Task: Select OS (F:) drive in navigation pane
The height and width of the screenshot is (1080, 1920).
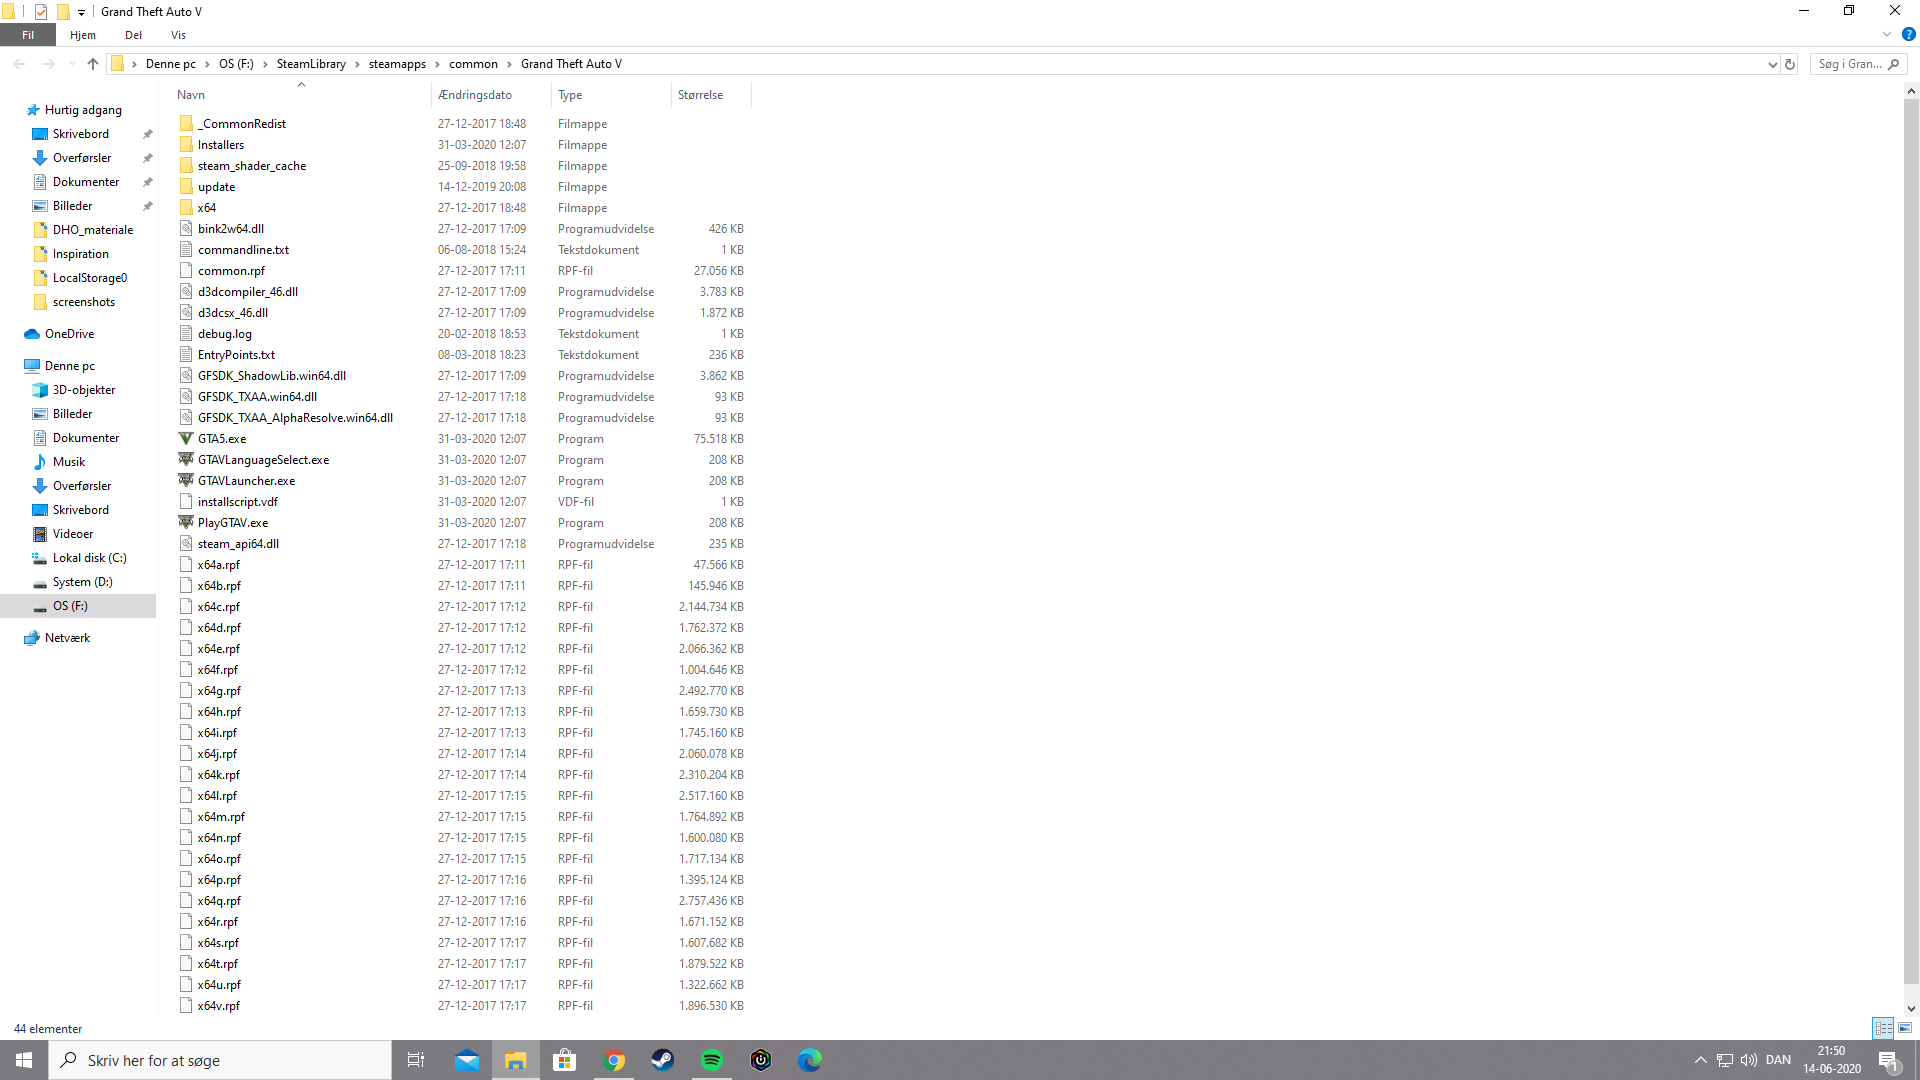Action: click(70, 606)
